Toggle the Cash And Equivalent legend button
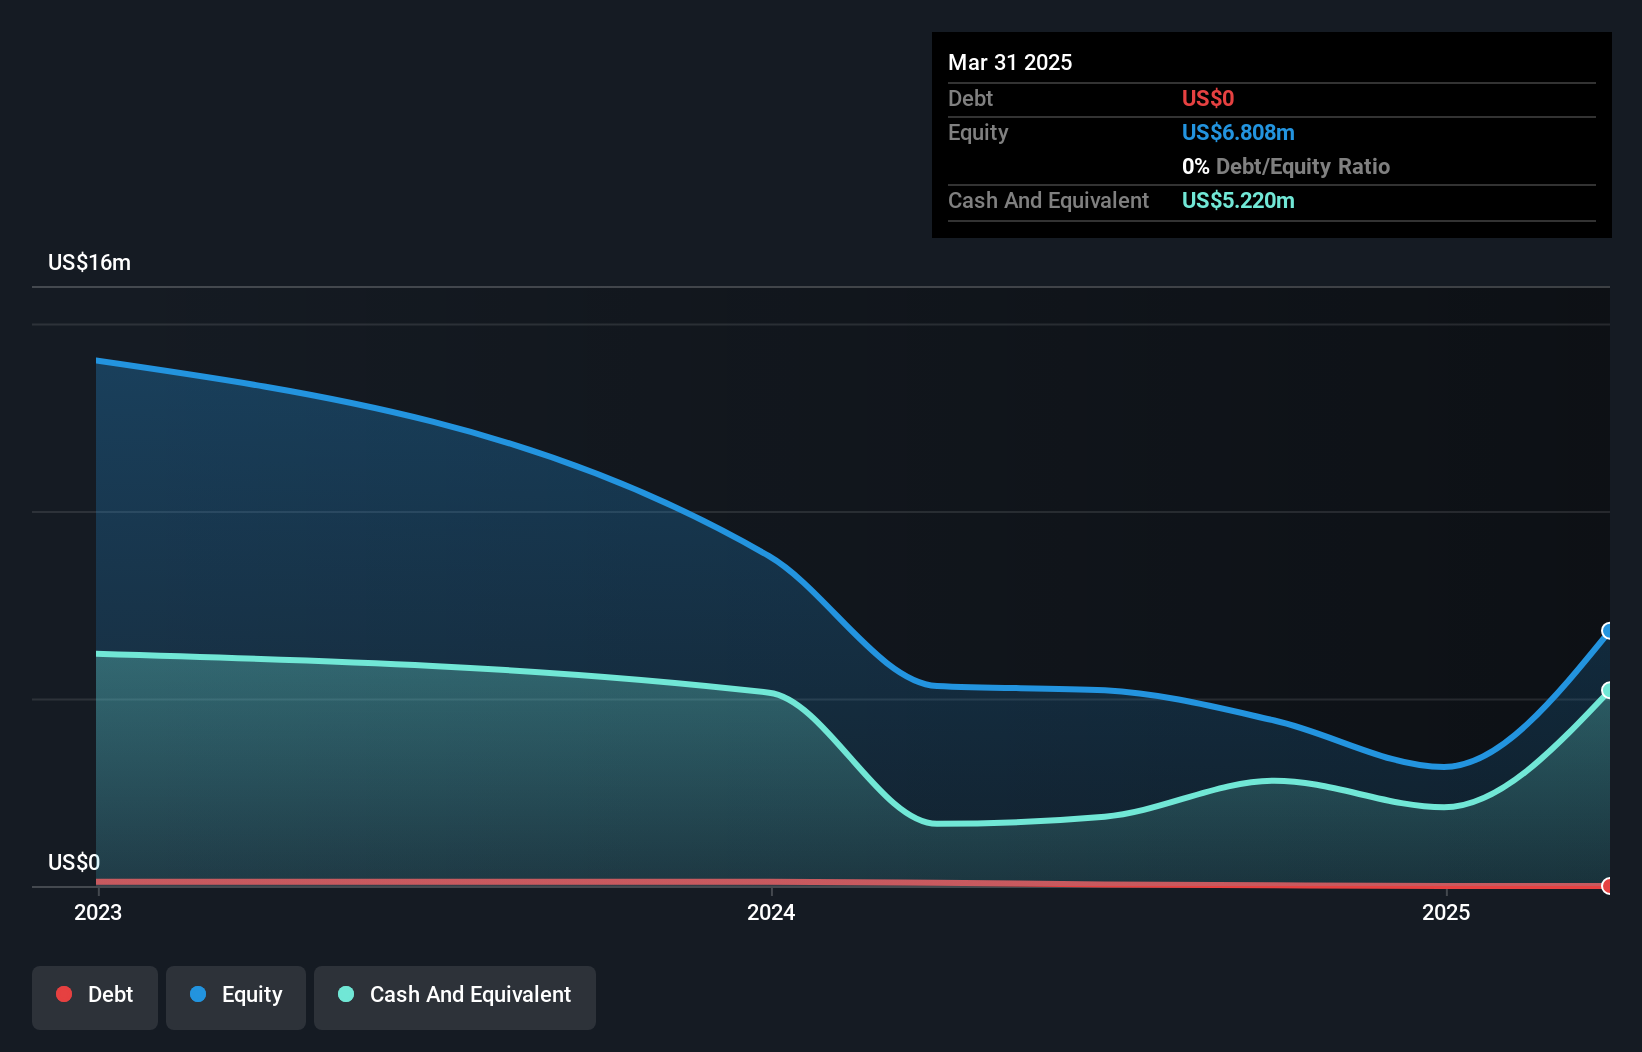 click(x=455, y=997)
